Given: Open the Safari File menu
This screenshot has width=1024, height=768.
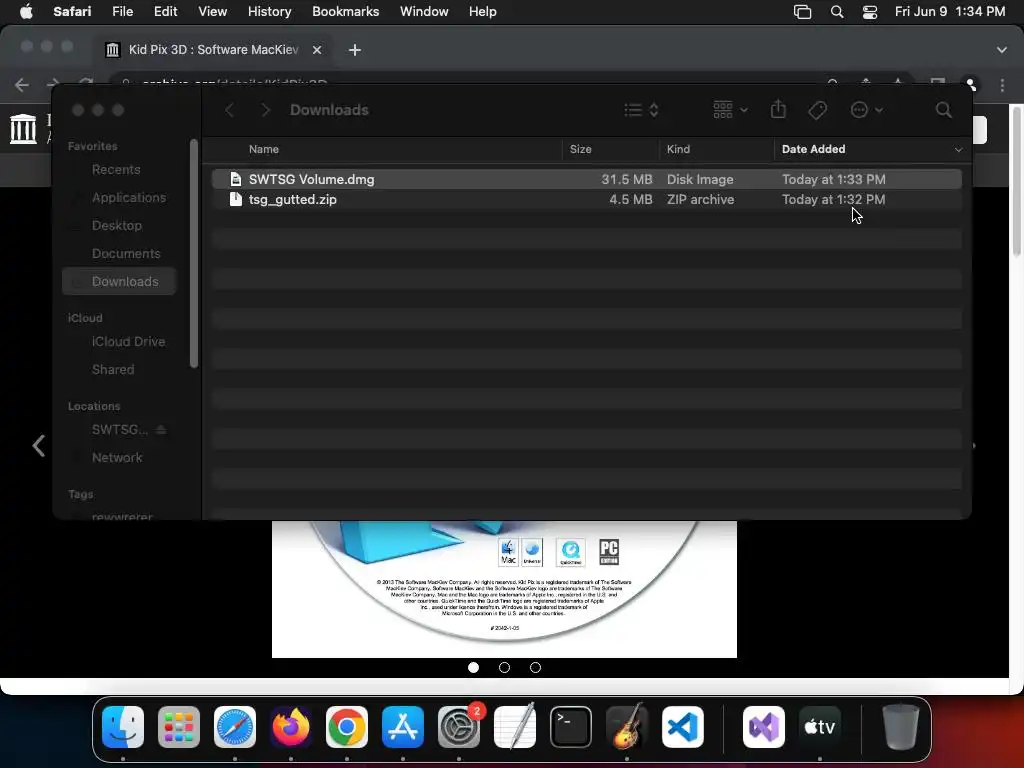Looking at the screenshot, I should [x=122, y=12].
